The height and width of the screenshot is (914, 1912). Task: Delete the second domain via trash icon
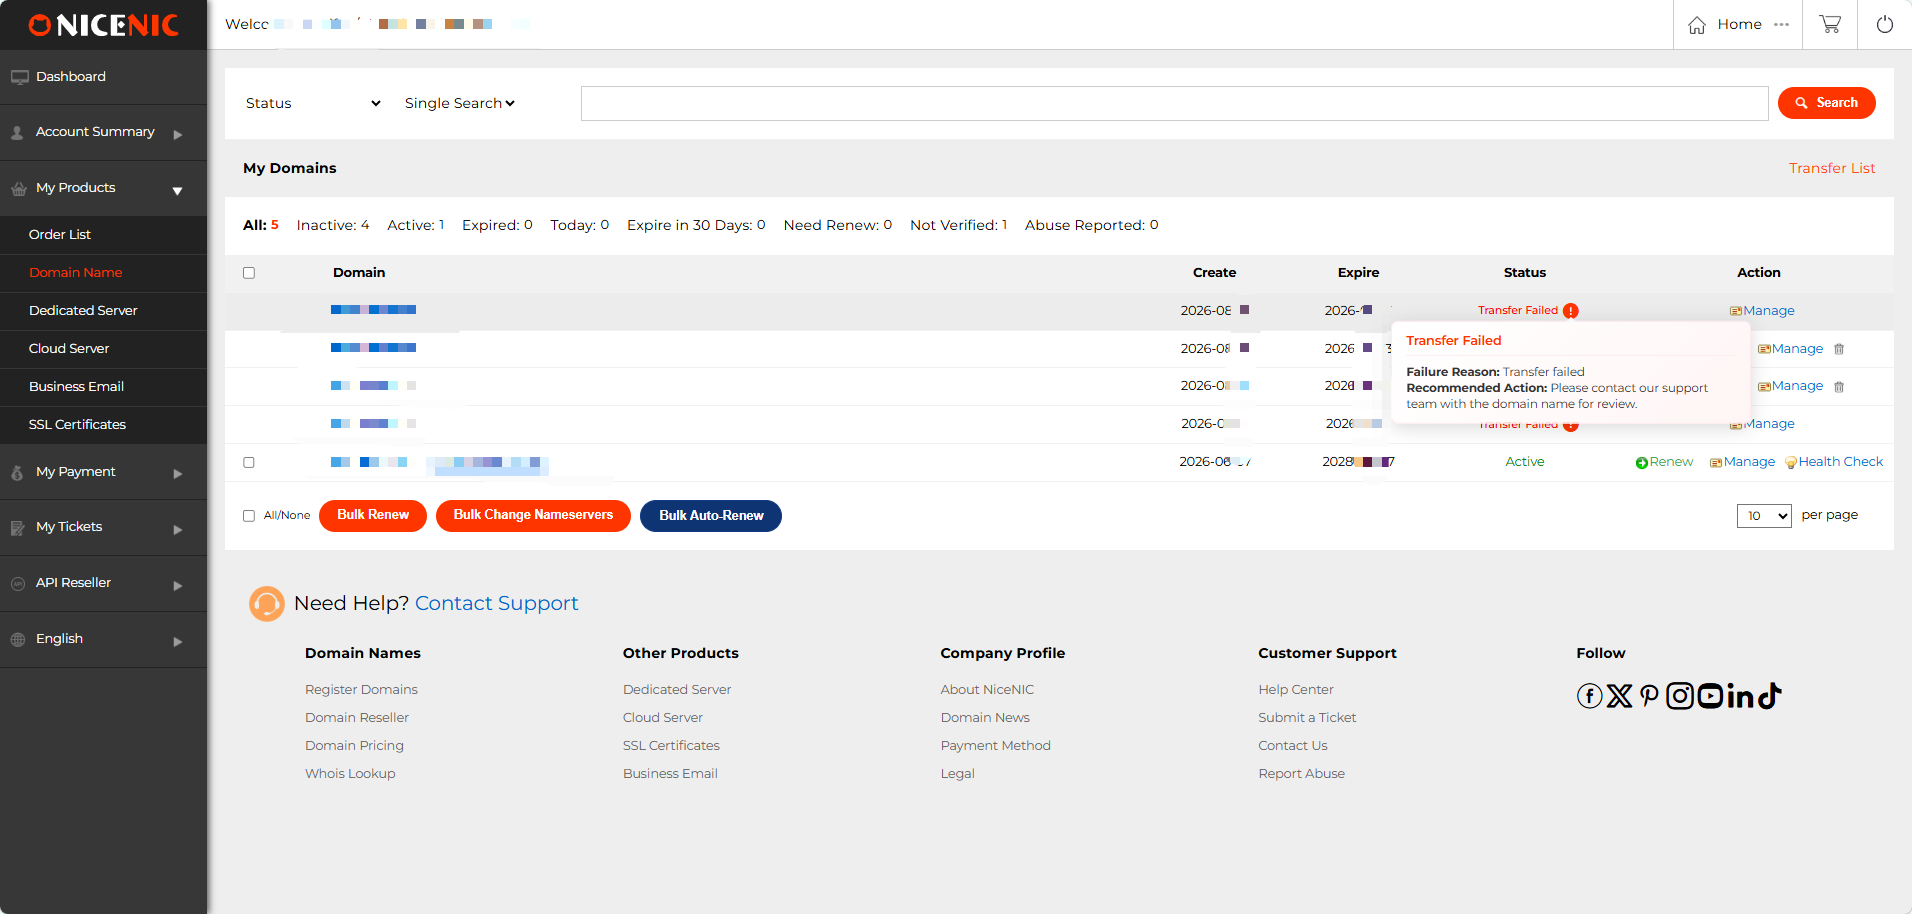tap(1839, 349)
